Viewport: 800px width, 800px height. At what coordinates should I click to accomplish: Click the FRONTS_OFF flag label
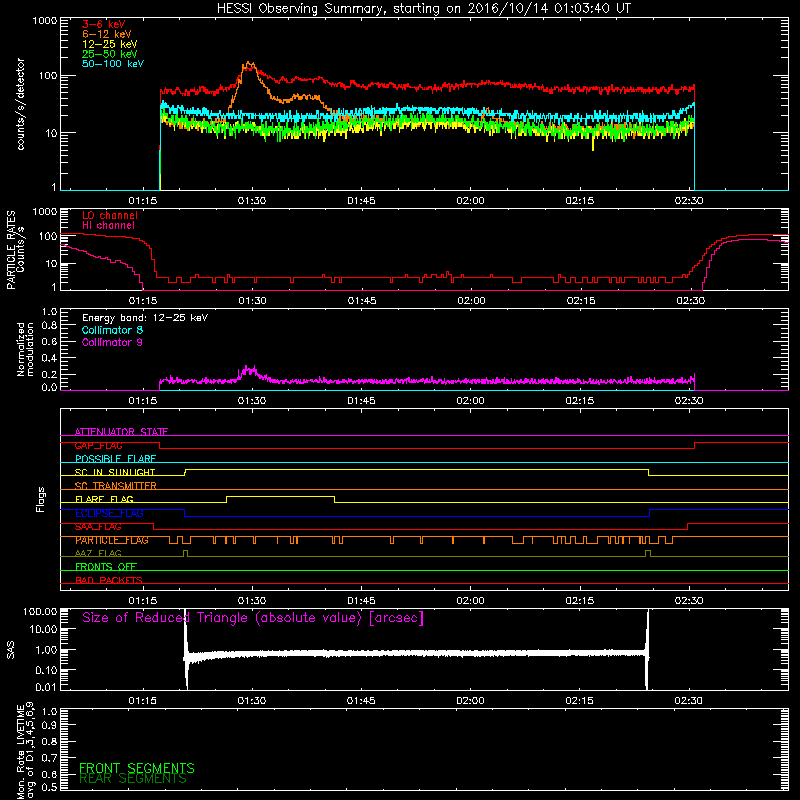click(x=106, y=567)
